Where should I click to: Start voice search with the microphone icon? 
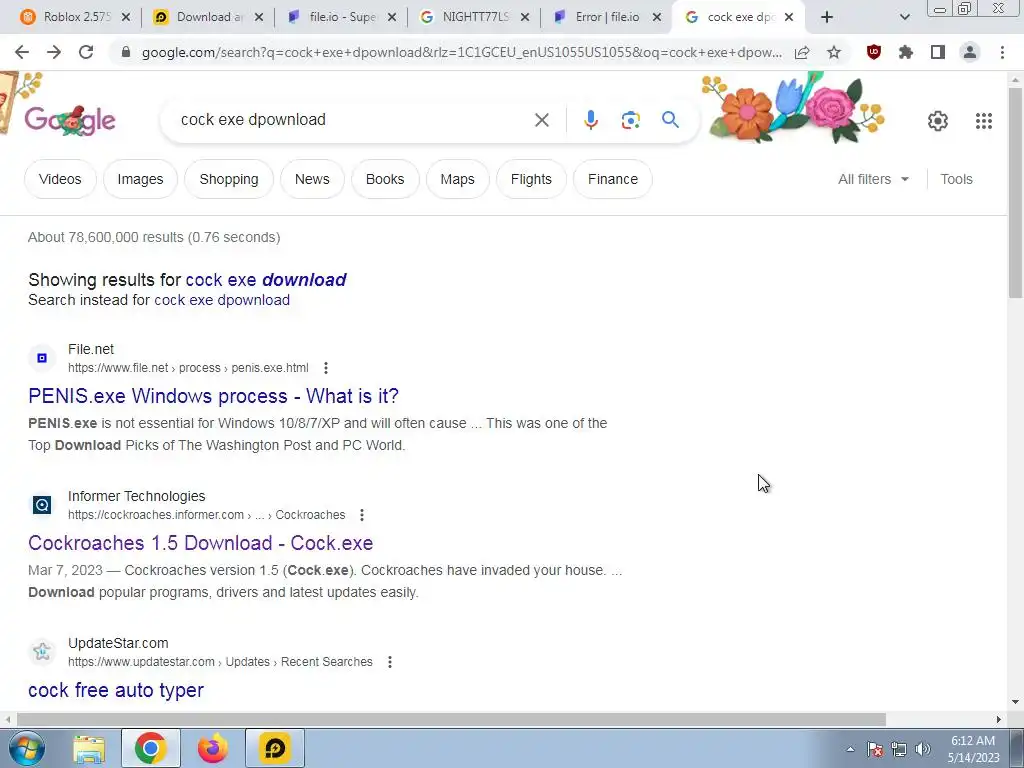pos(590,120)
